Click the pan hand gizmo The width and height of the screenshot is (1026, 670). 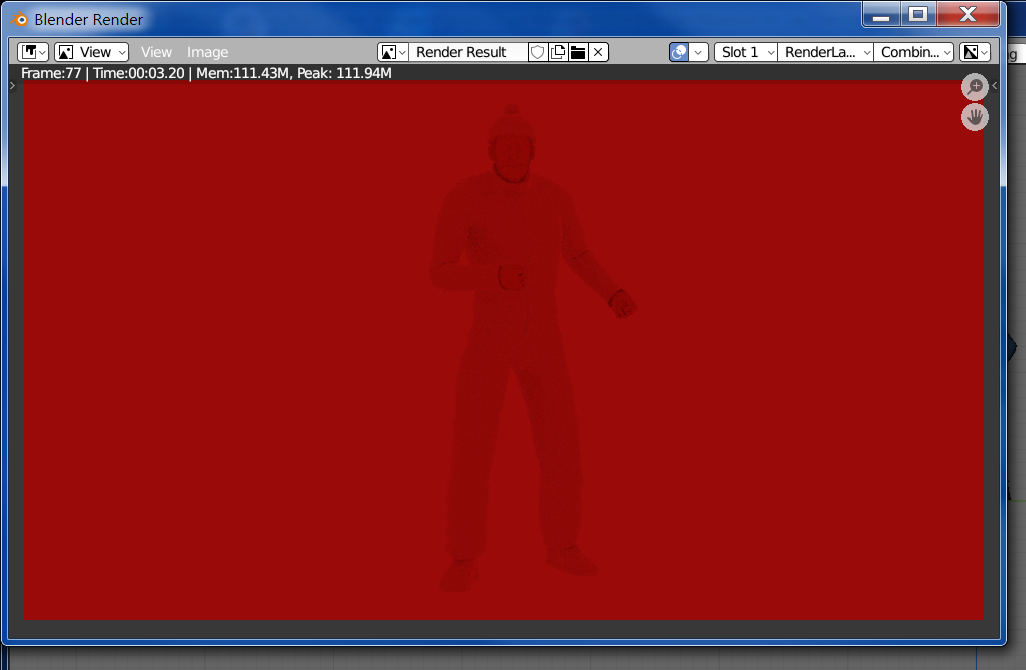(x=975, y=117)
